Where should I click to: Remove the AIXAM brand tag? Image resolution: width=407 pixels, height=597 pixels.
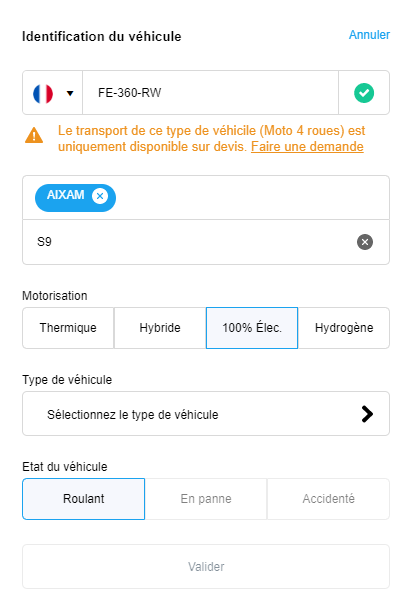100,196
